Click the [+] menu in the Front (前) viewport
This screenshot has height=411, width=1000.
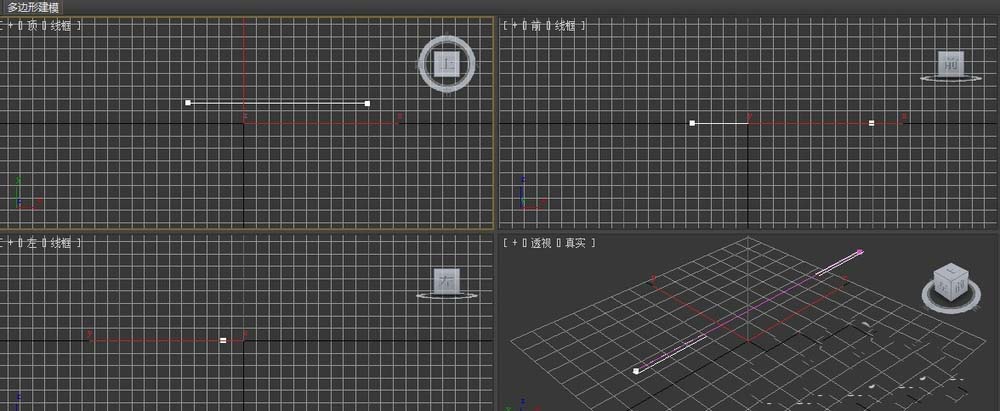(x=515, y=26)
